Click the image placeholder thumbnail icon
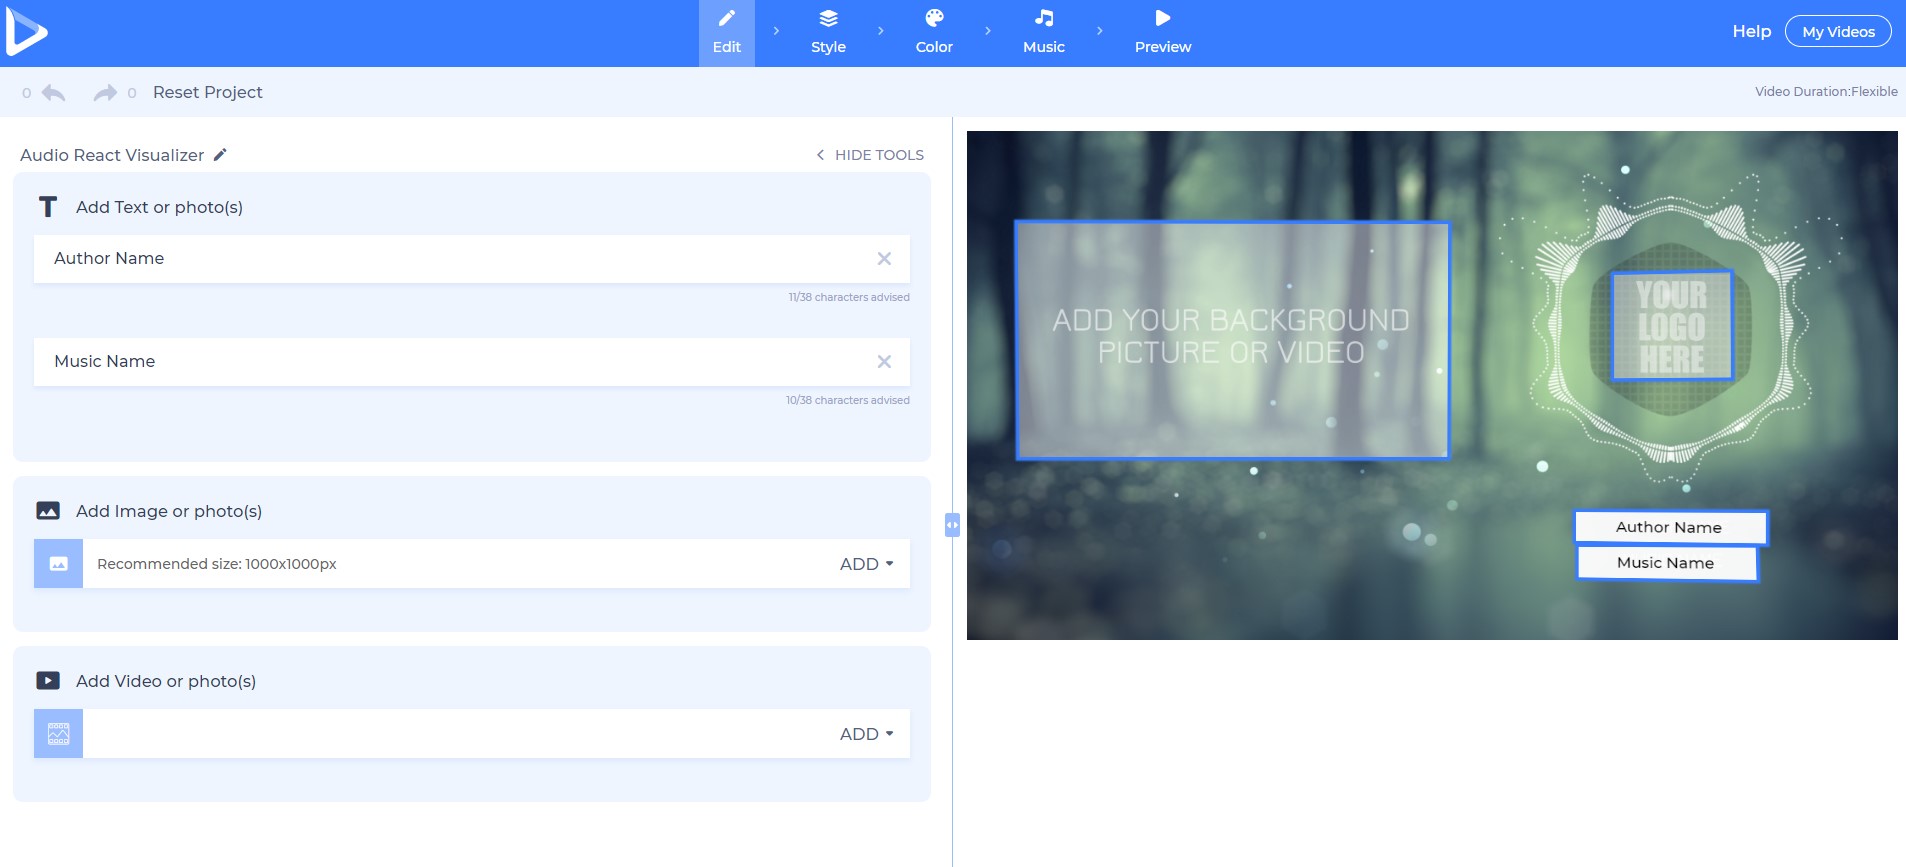Image resolution: width=1906 pixels, height=867 pixels. pos(59,564)
